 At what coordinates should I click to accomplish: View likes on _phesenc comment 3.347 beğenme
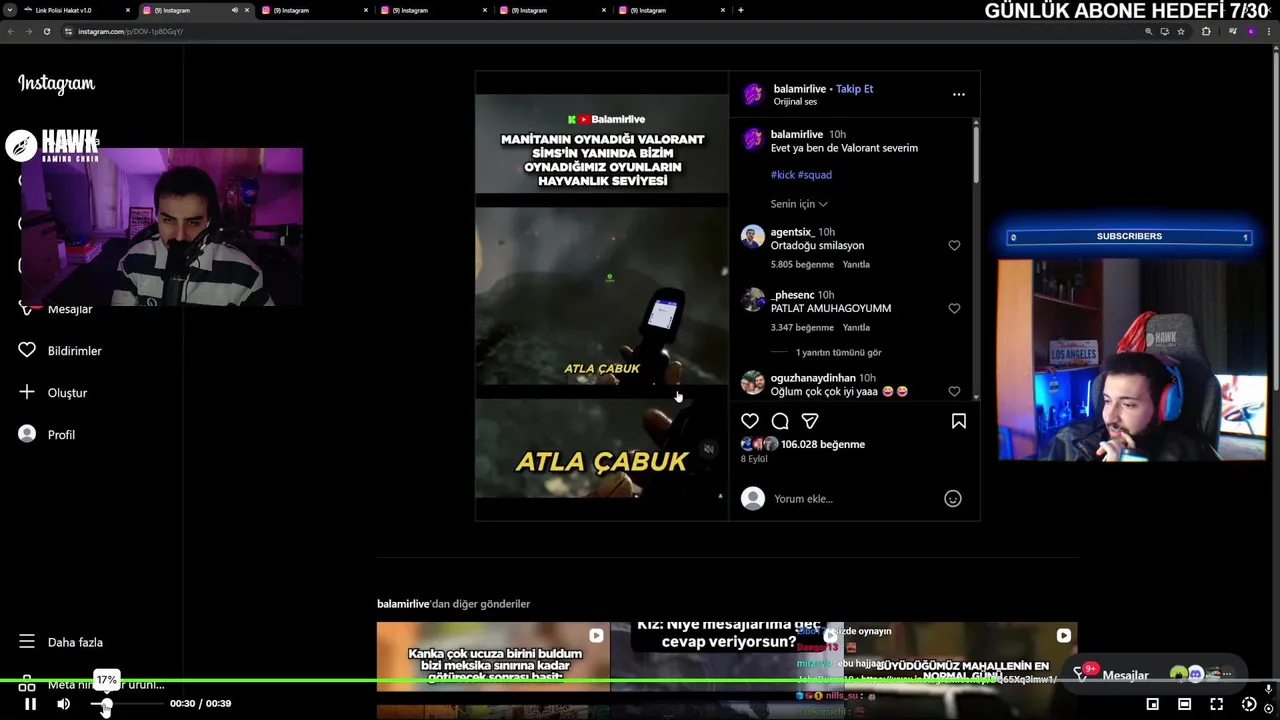click(x=802, y=328)
